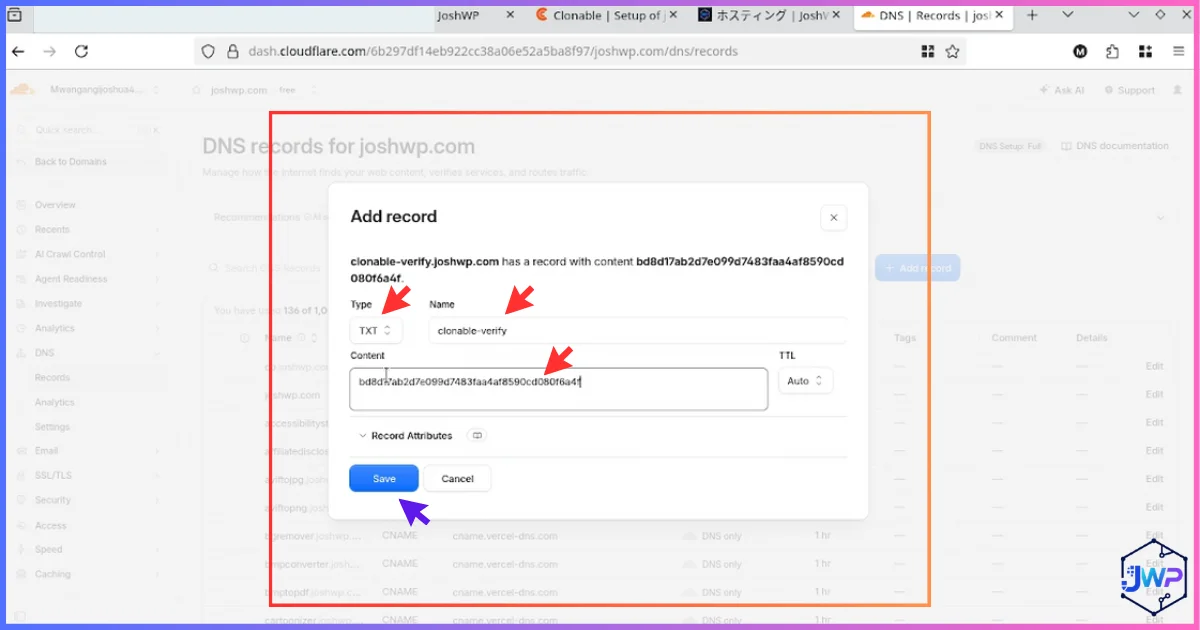Click the Record Attributes info badge icon

pyautogui.click(x=477, y=436)
